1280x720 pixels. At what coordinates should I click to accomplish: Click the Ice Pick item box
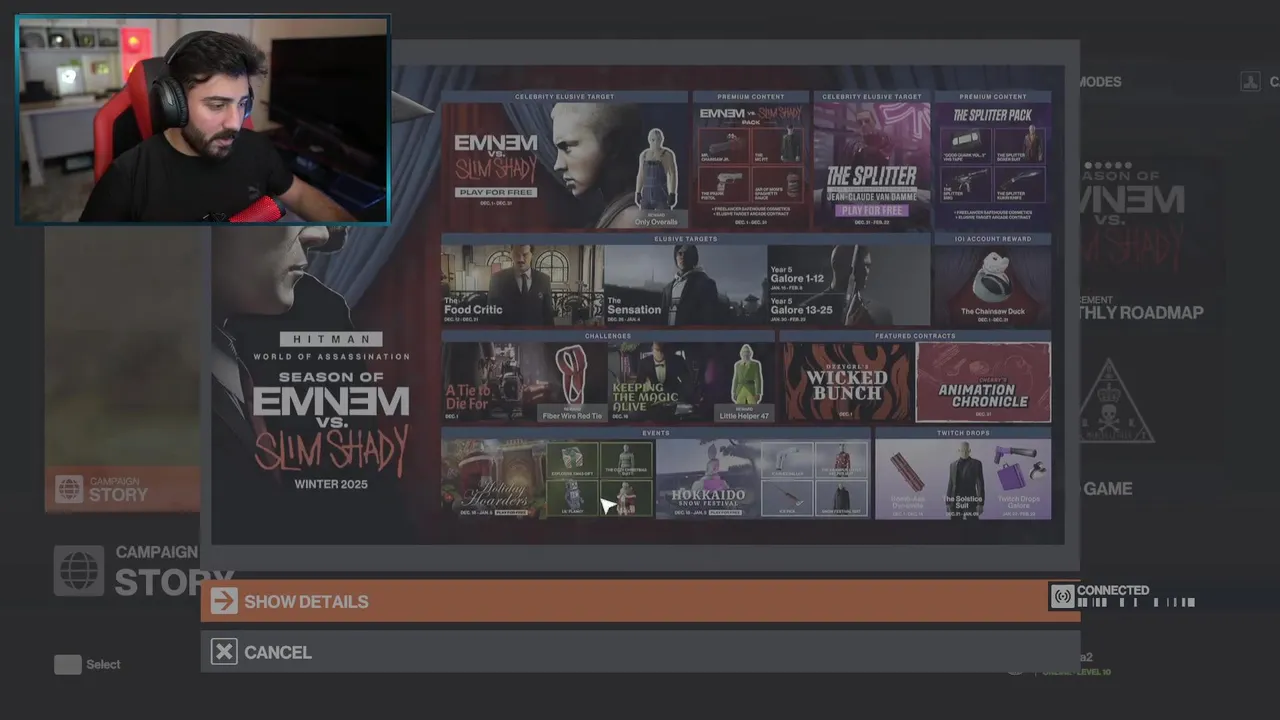click(x=786, y=497)
